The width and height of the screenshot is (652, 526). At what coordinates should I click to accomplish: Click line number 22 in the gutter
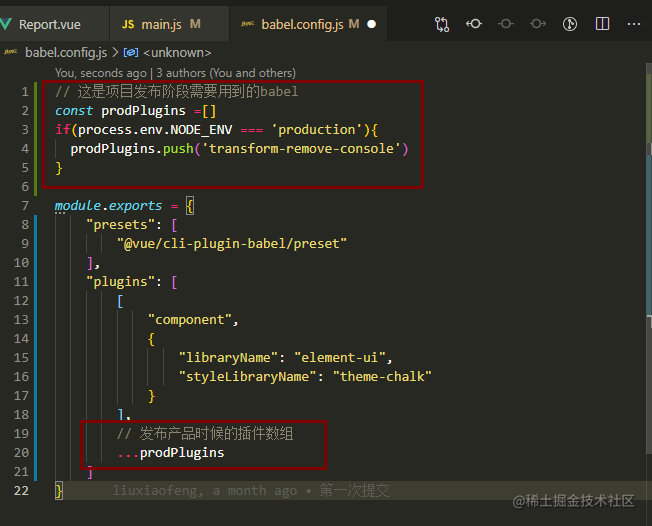click(x=21, y=491)
